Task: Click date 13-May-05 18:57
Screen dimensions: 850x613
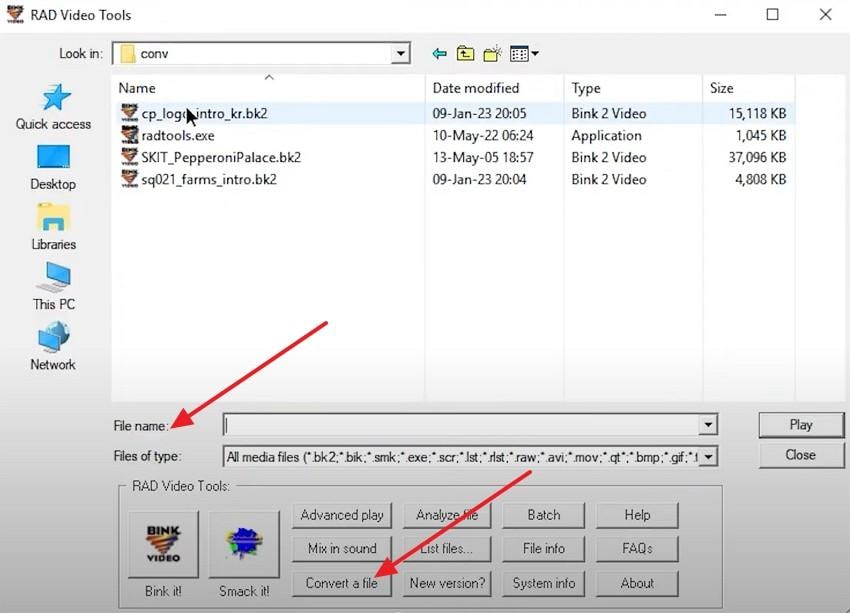Action: coord(482,157)
